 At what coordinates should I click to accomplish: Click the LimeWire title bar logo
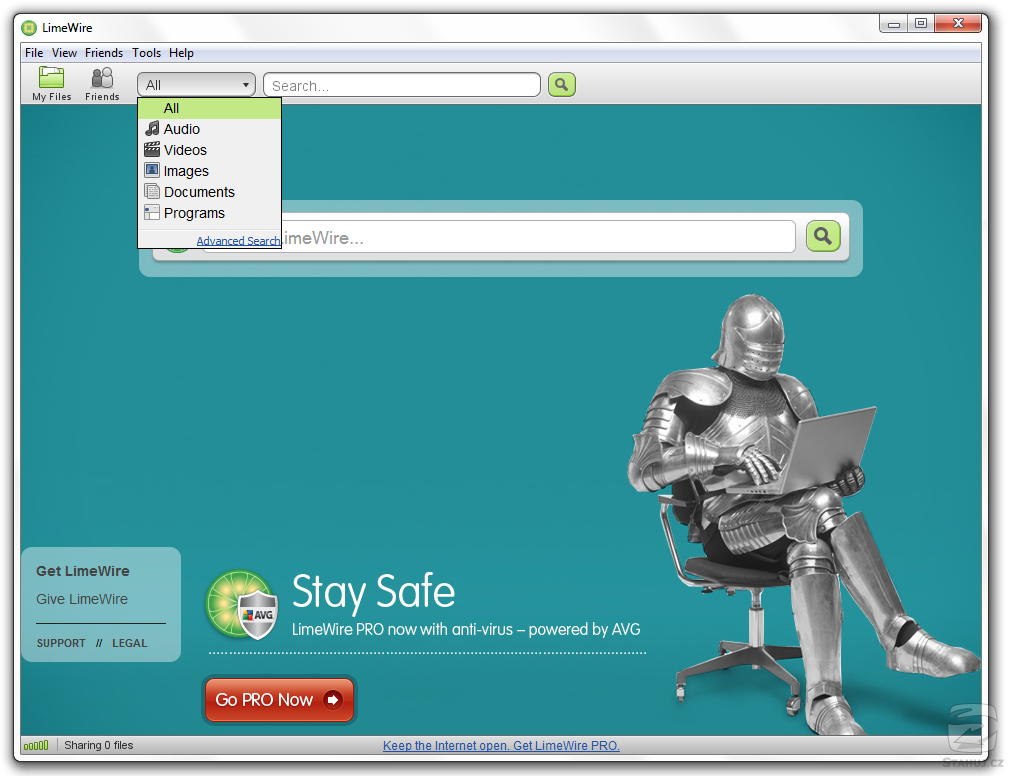(x=29, y=28)
